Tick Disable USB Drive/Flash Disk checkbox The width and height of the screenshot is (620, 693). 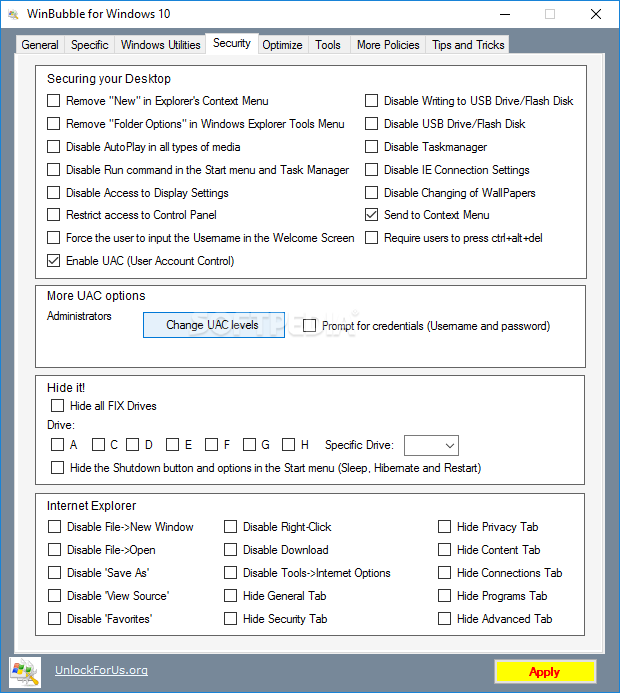click(x=371, y=124)
